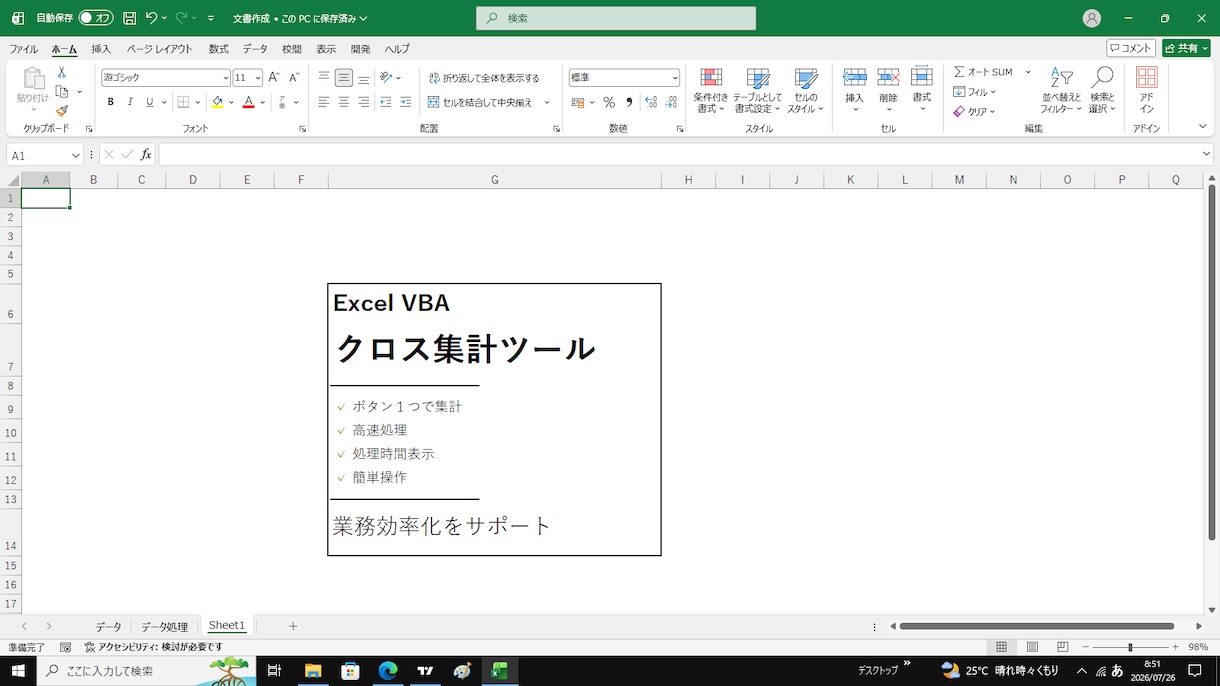Click the fx insert function button
This screenshot has width=1220, height=686.
pos(146,155)
